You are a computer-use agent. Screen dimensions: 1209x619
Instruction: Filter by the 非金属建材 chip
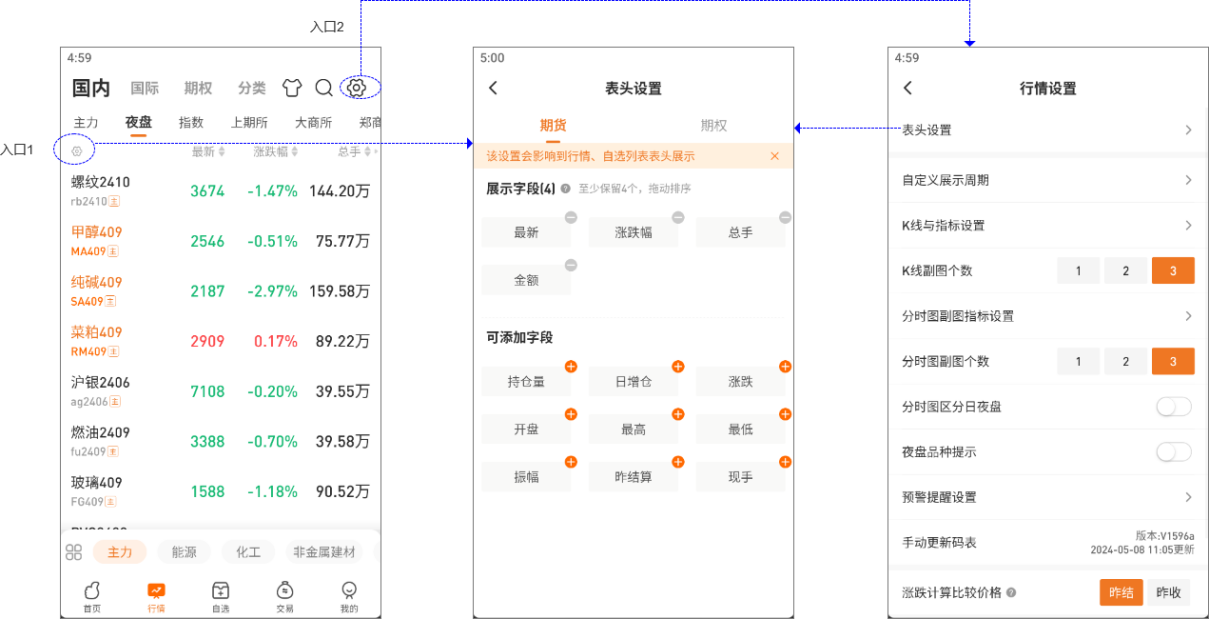(324, 552)
